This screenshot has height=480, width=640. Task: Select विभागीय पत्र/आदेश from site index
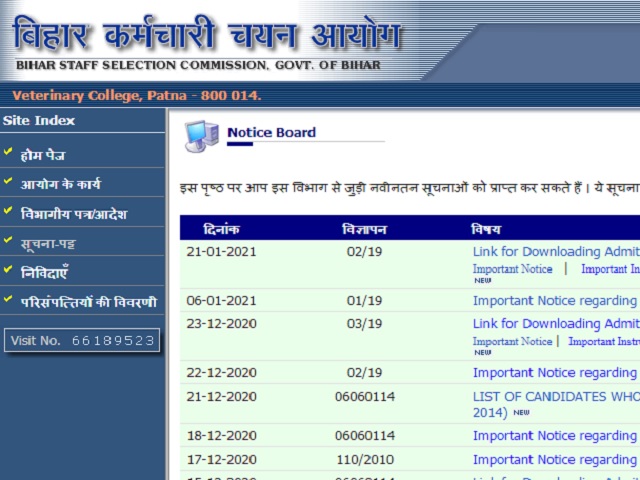[x=74, y=214]
